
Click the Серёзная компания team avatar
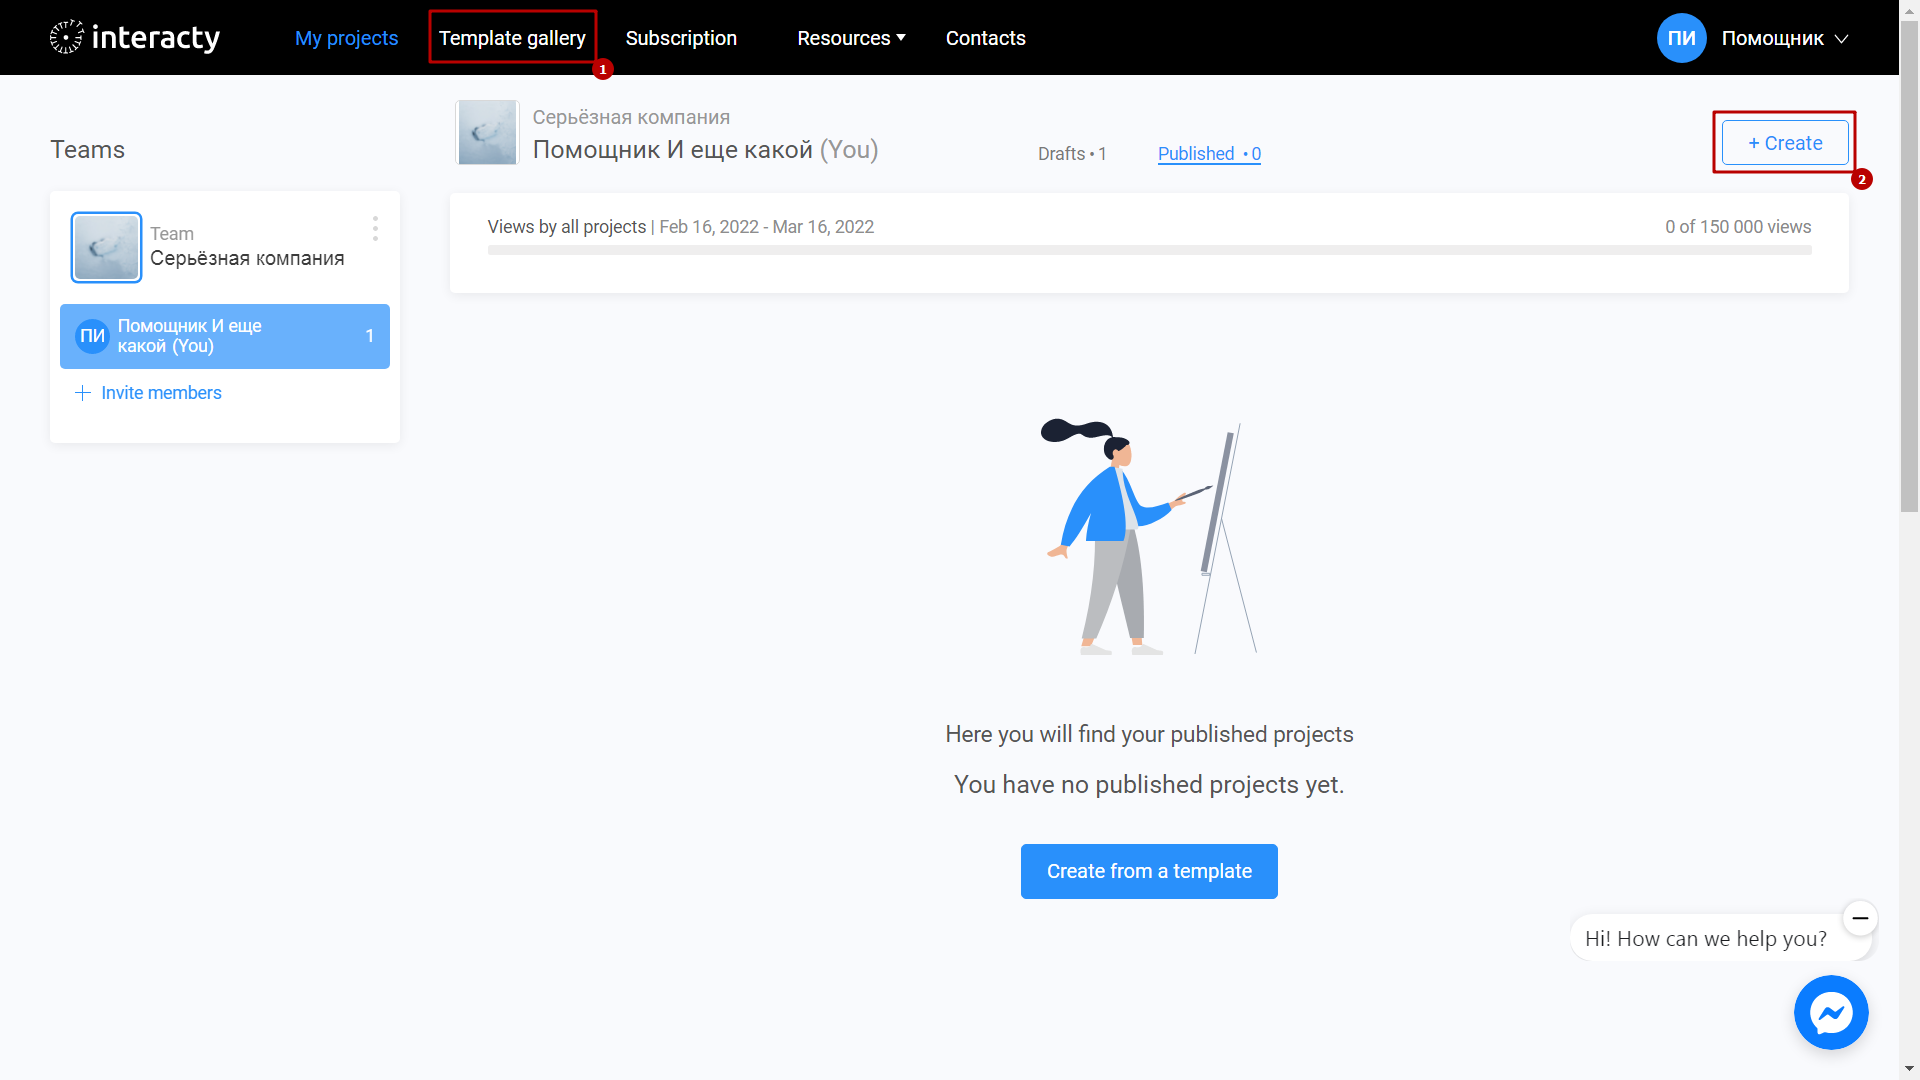tap(105, 247)
